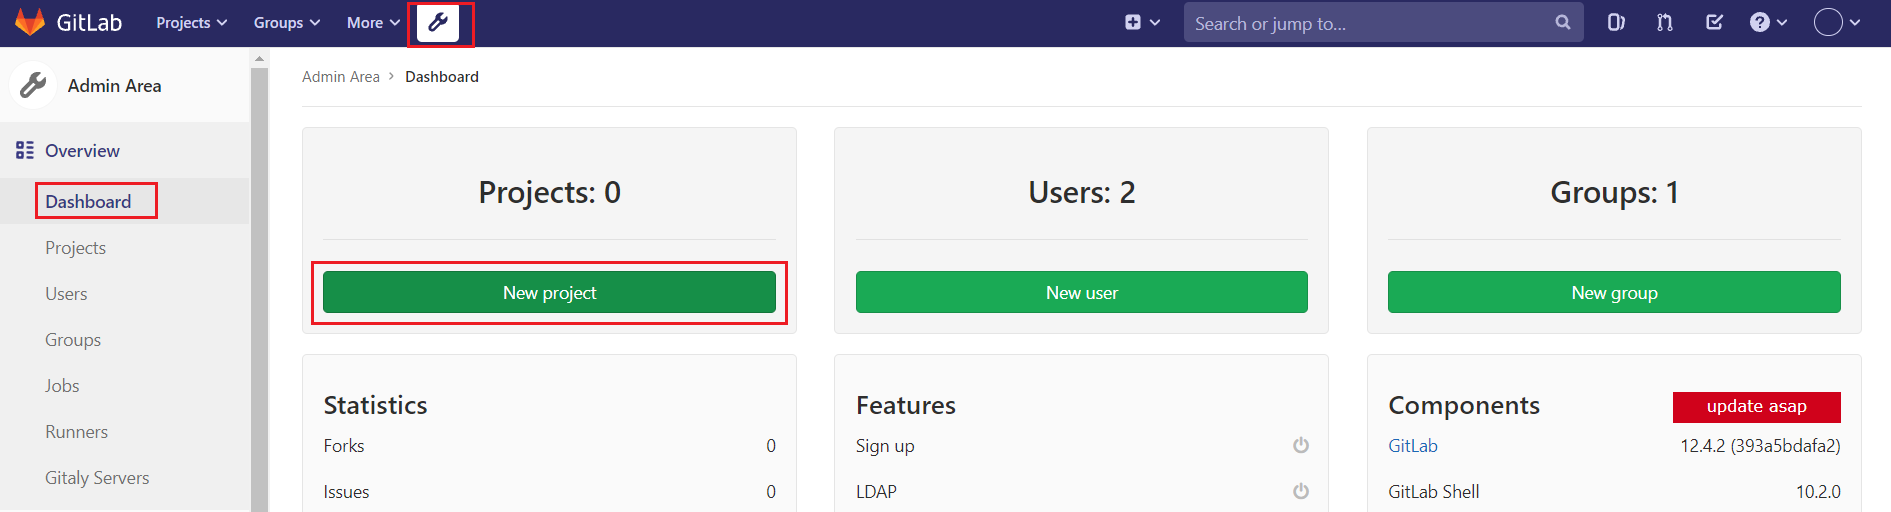1891x512 pixels.
Task: Open the GitLab component link
Action: 1412,445
